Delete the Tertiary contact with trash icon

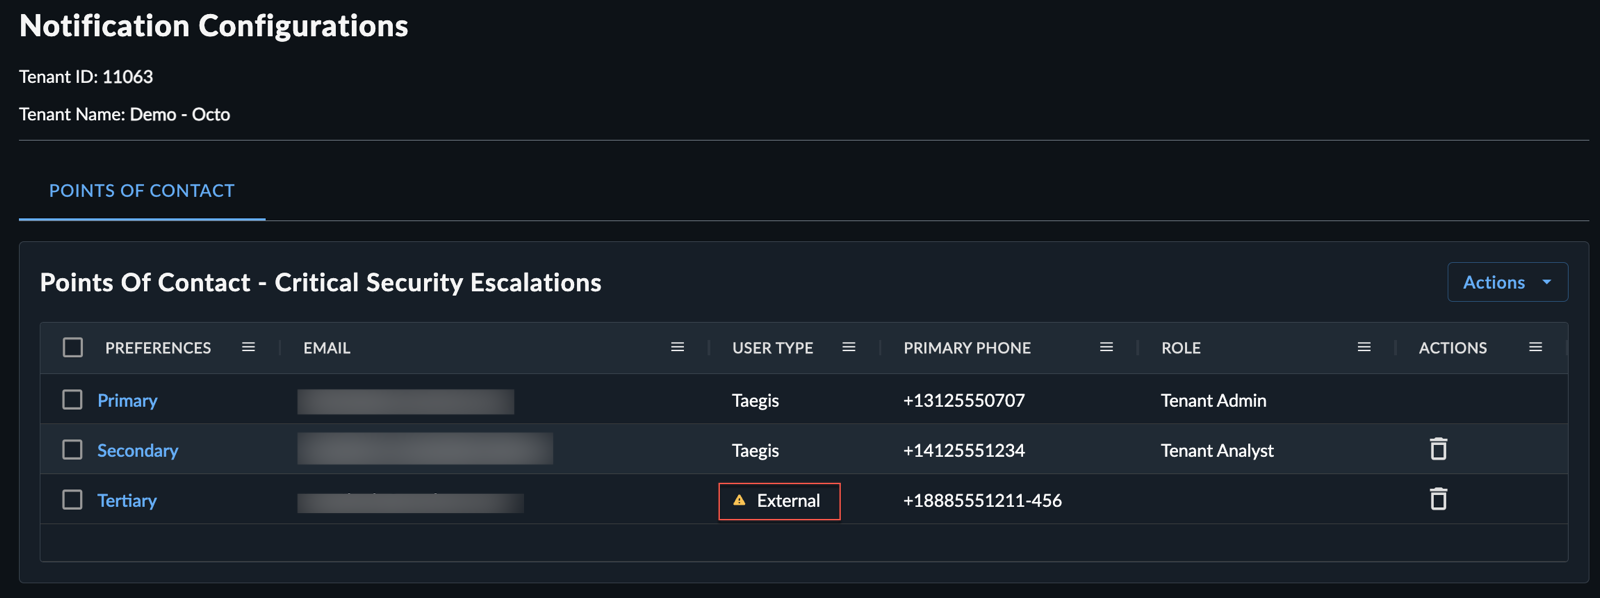click(1438, 499)
